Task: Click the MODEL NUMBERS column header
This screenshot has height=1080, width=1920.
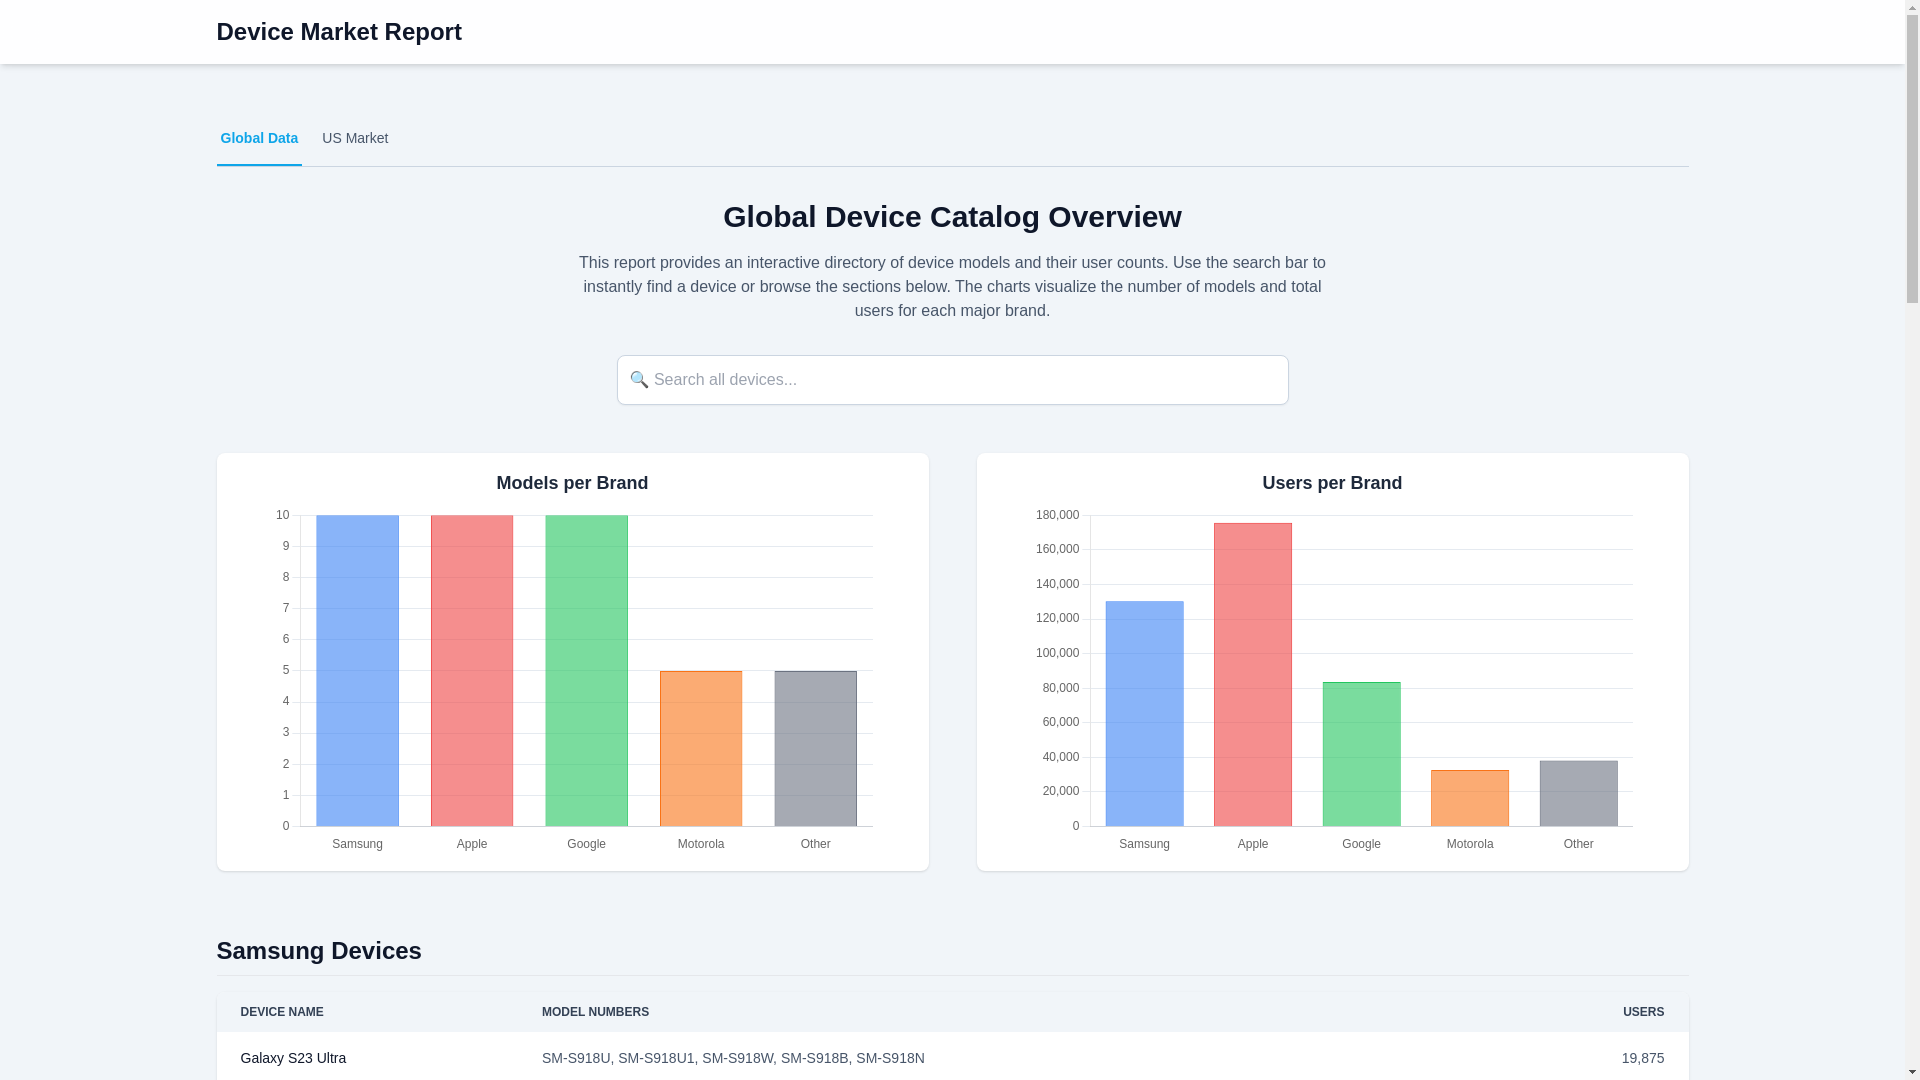Action: 595,1012
